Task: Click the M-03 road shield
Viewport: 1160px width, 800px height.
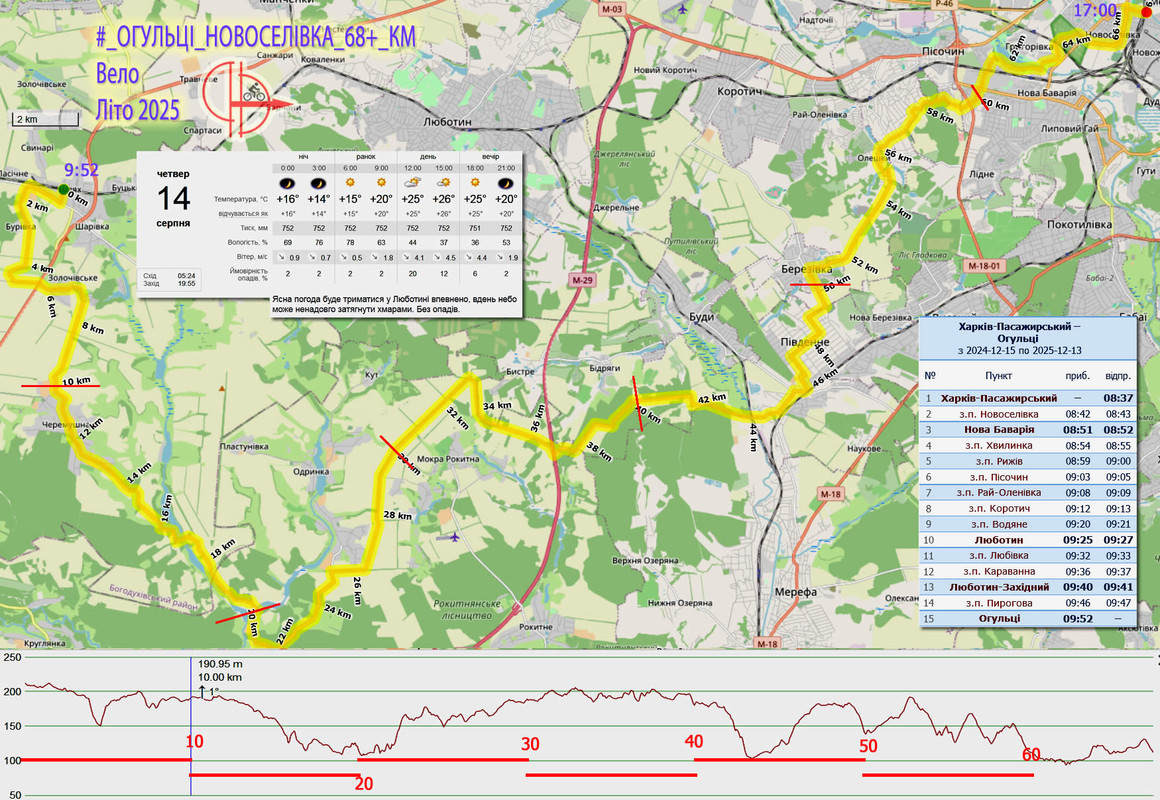Action: coord(612,9)
